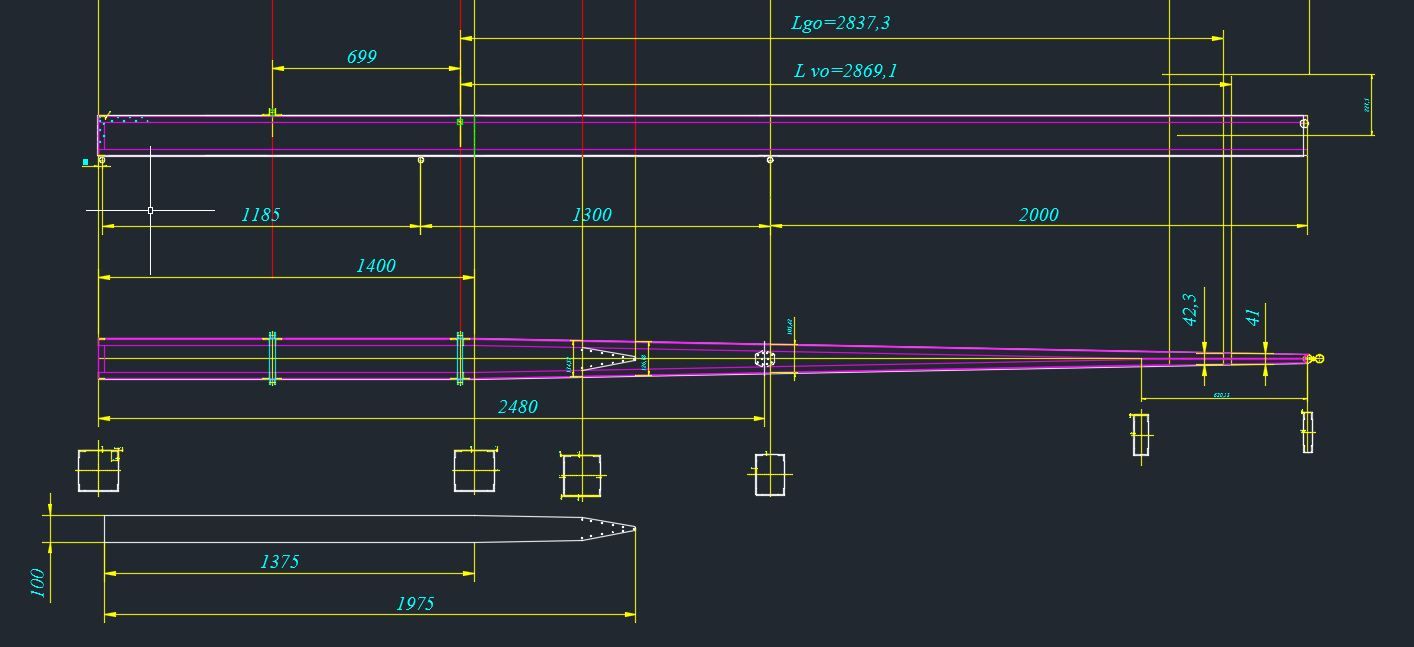Viewport: 1414px width, 647px height.
Task: Click the 1375 dimension text
Action: (279, 562)
